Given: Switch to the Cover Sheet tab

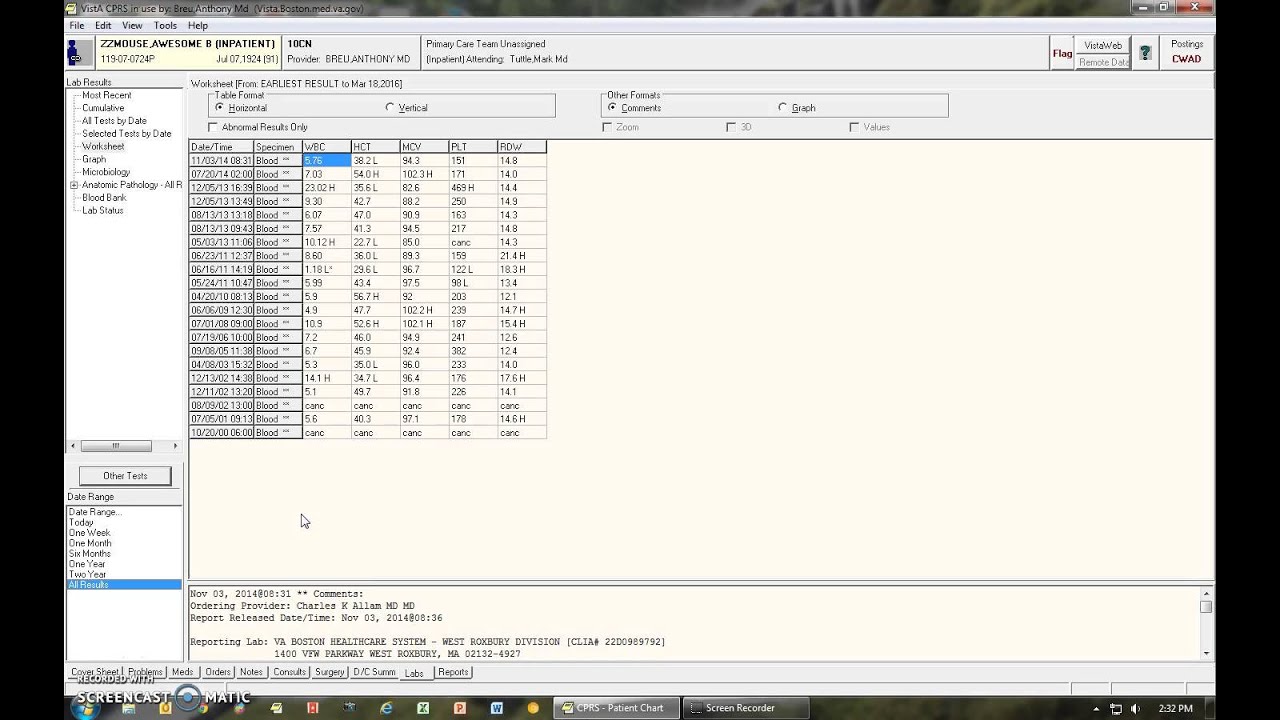Looking at the screenshot, I should pyautogui.click(x=94, y=672).
